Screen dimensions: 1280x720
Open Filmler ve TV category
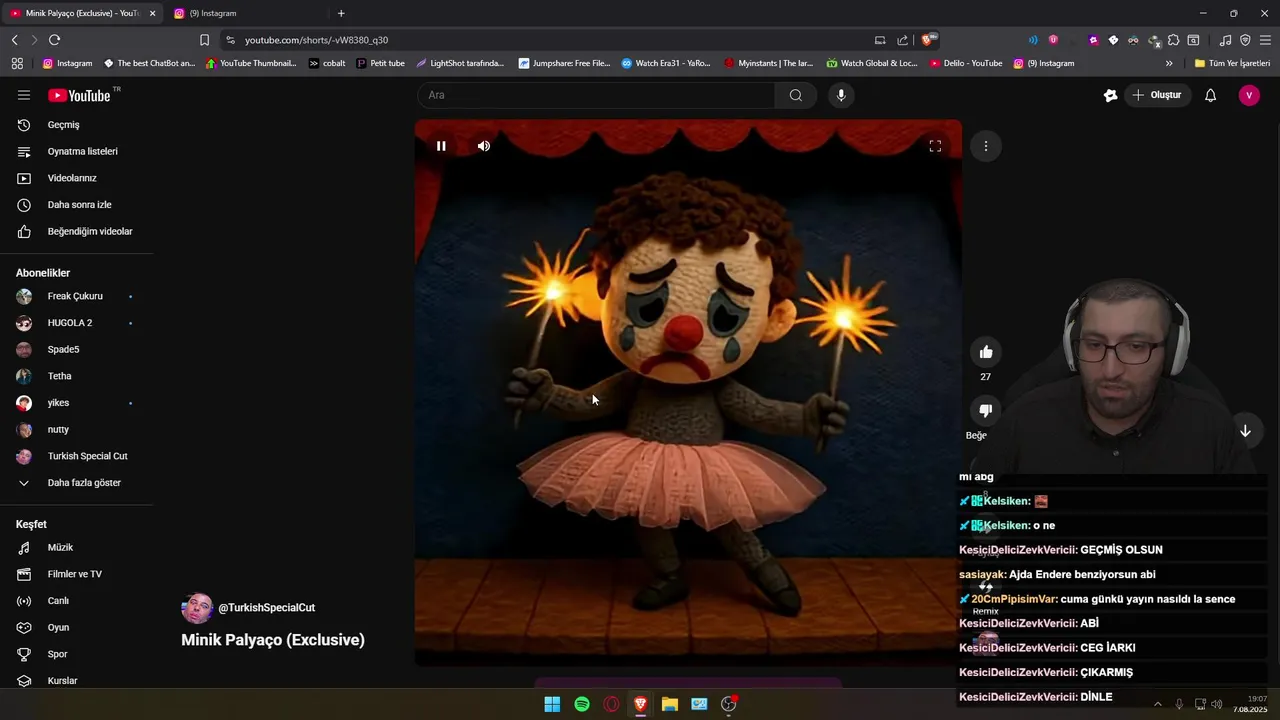(x=76, y=574)
